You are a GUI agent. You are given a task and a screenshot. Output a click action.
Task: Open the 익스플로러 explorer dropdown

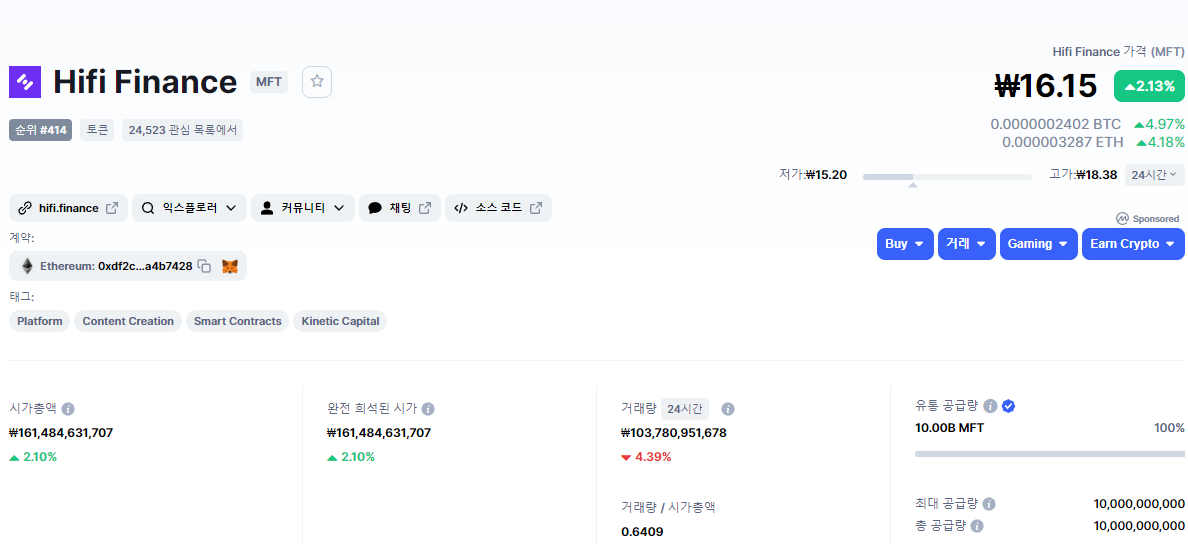[189, 208]
